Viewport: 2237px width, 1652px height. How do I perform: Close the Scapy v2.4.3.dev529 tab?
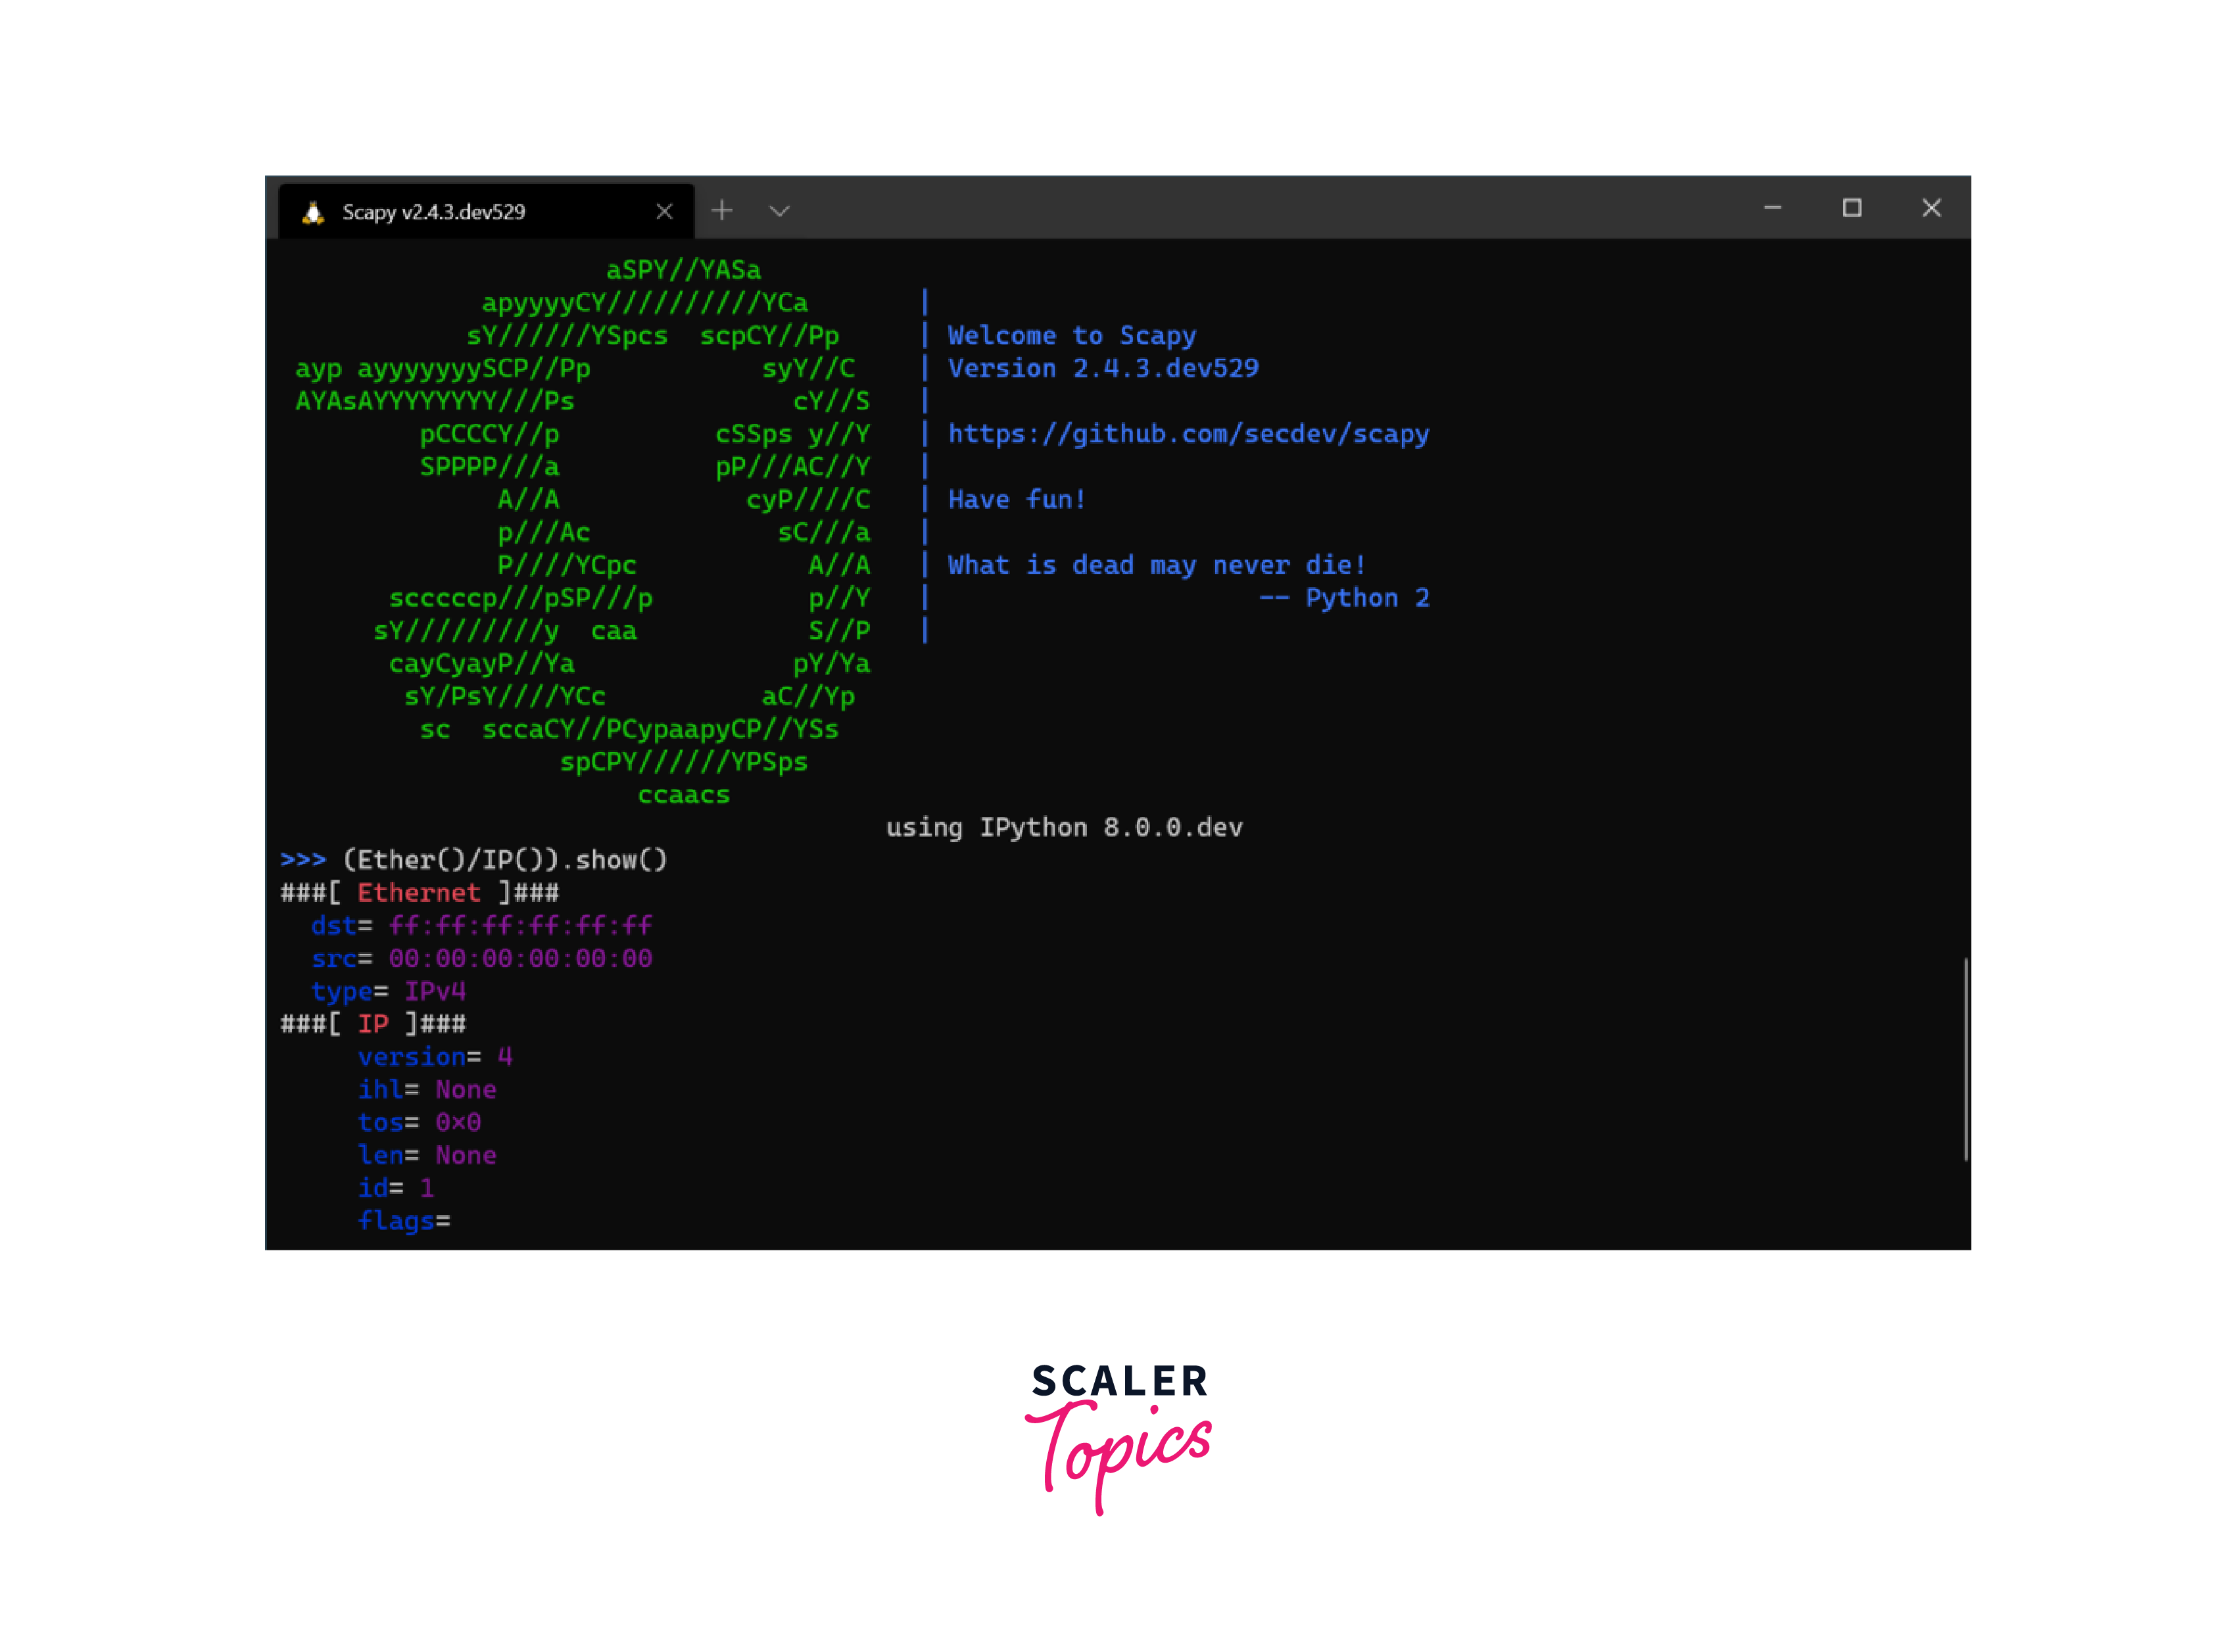click(x=664, y=211)
